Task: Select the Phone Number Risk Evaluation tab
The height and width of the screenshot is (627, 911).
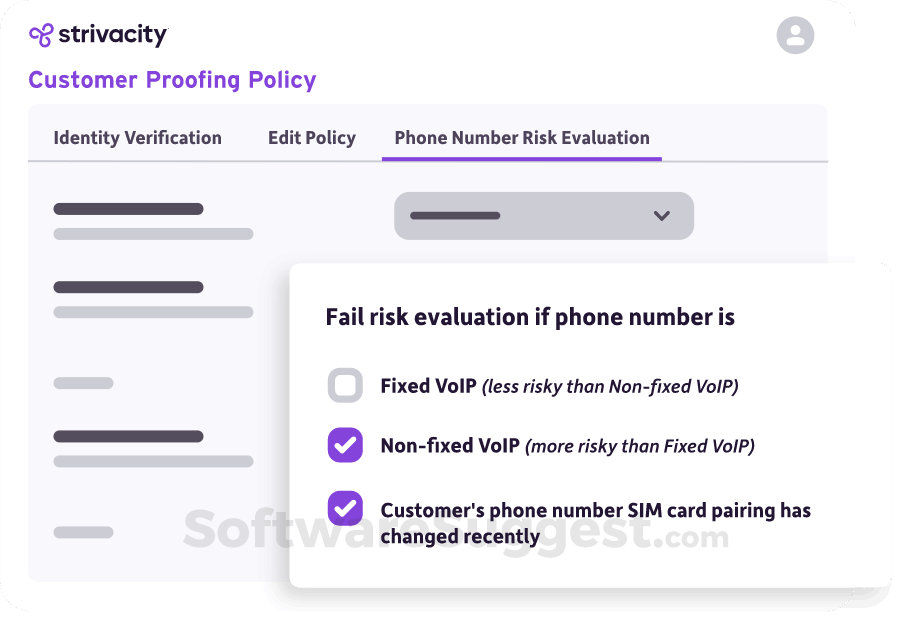Action: [521, 138]
